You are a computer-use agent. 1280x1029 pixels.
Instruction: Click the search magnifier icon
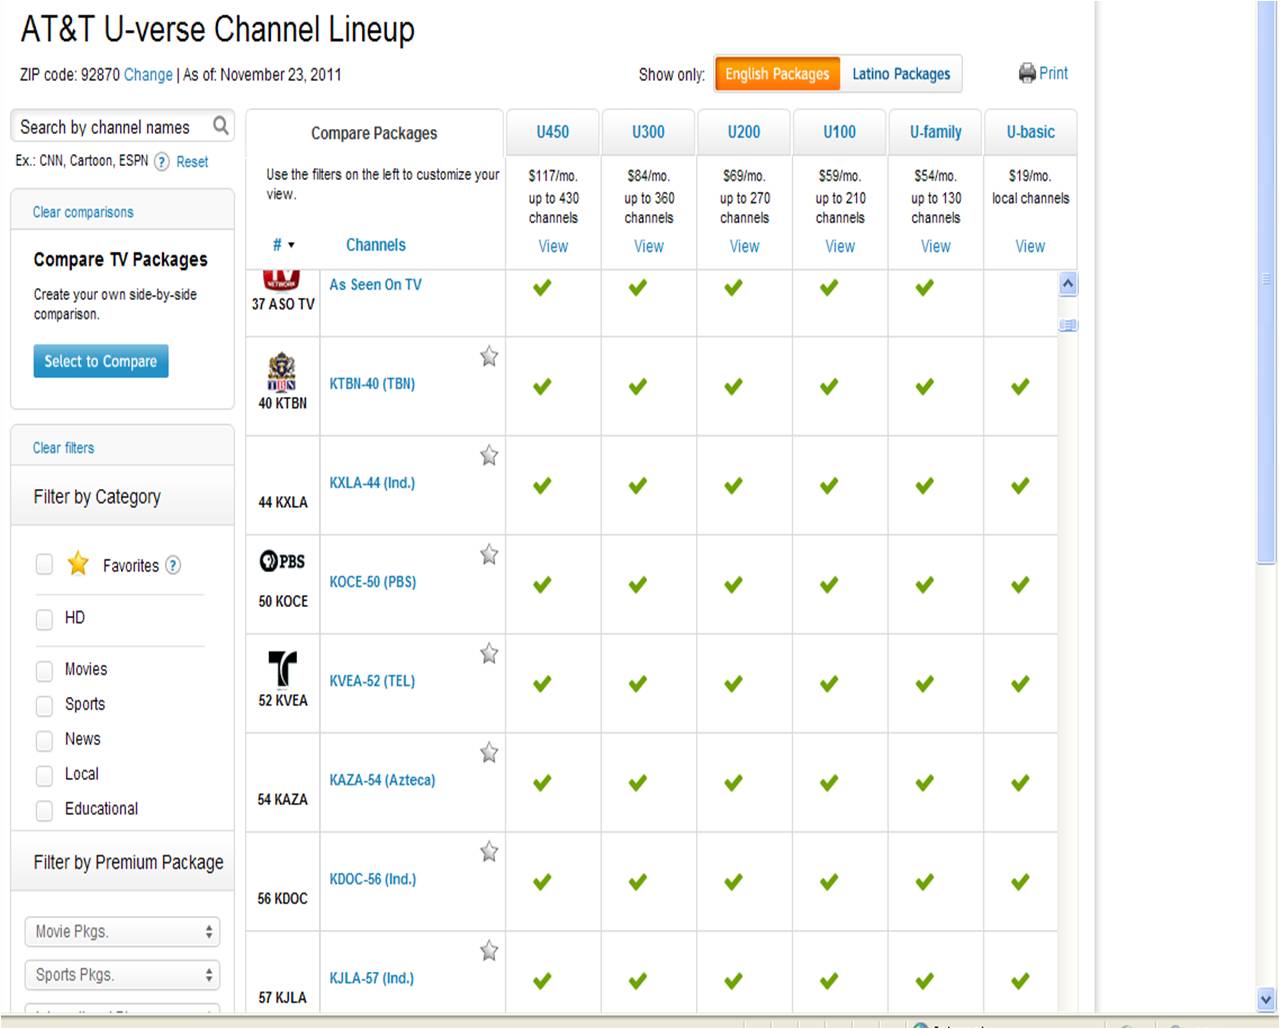[221, 126]
